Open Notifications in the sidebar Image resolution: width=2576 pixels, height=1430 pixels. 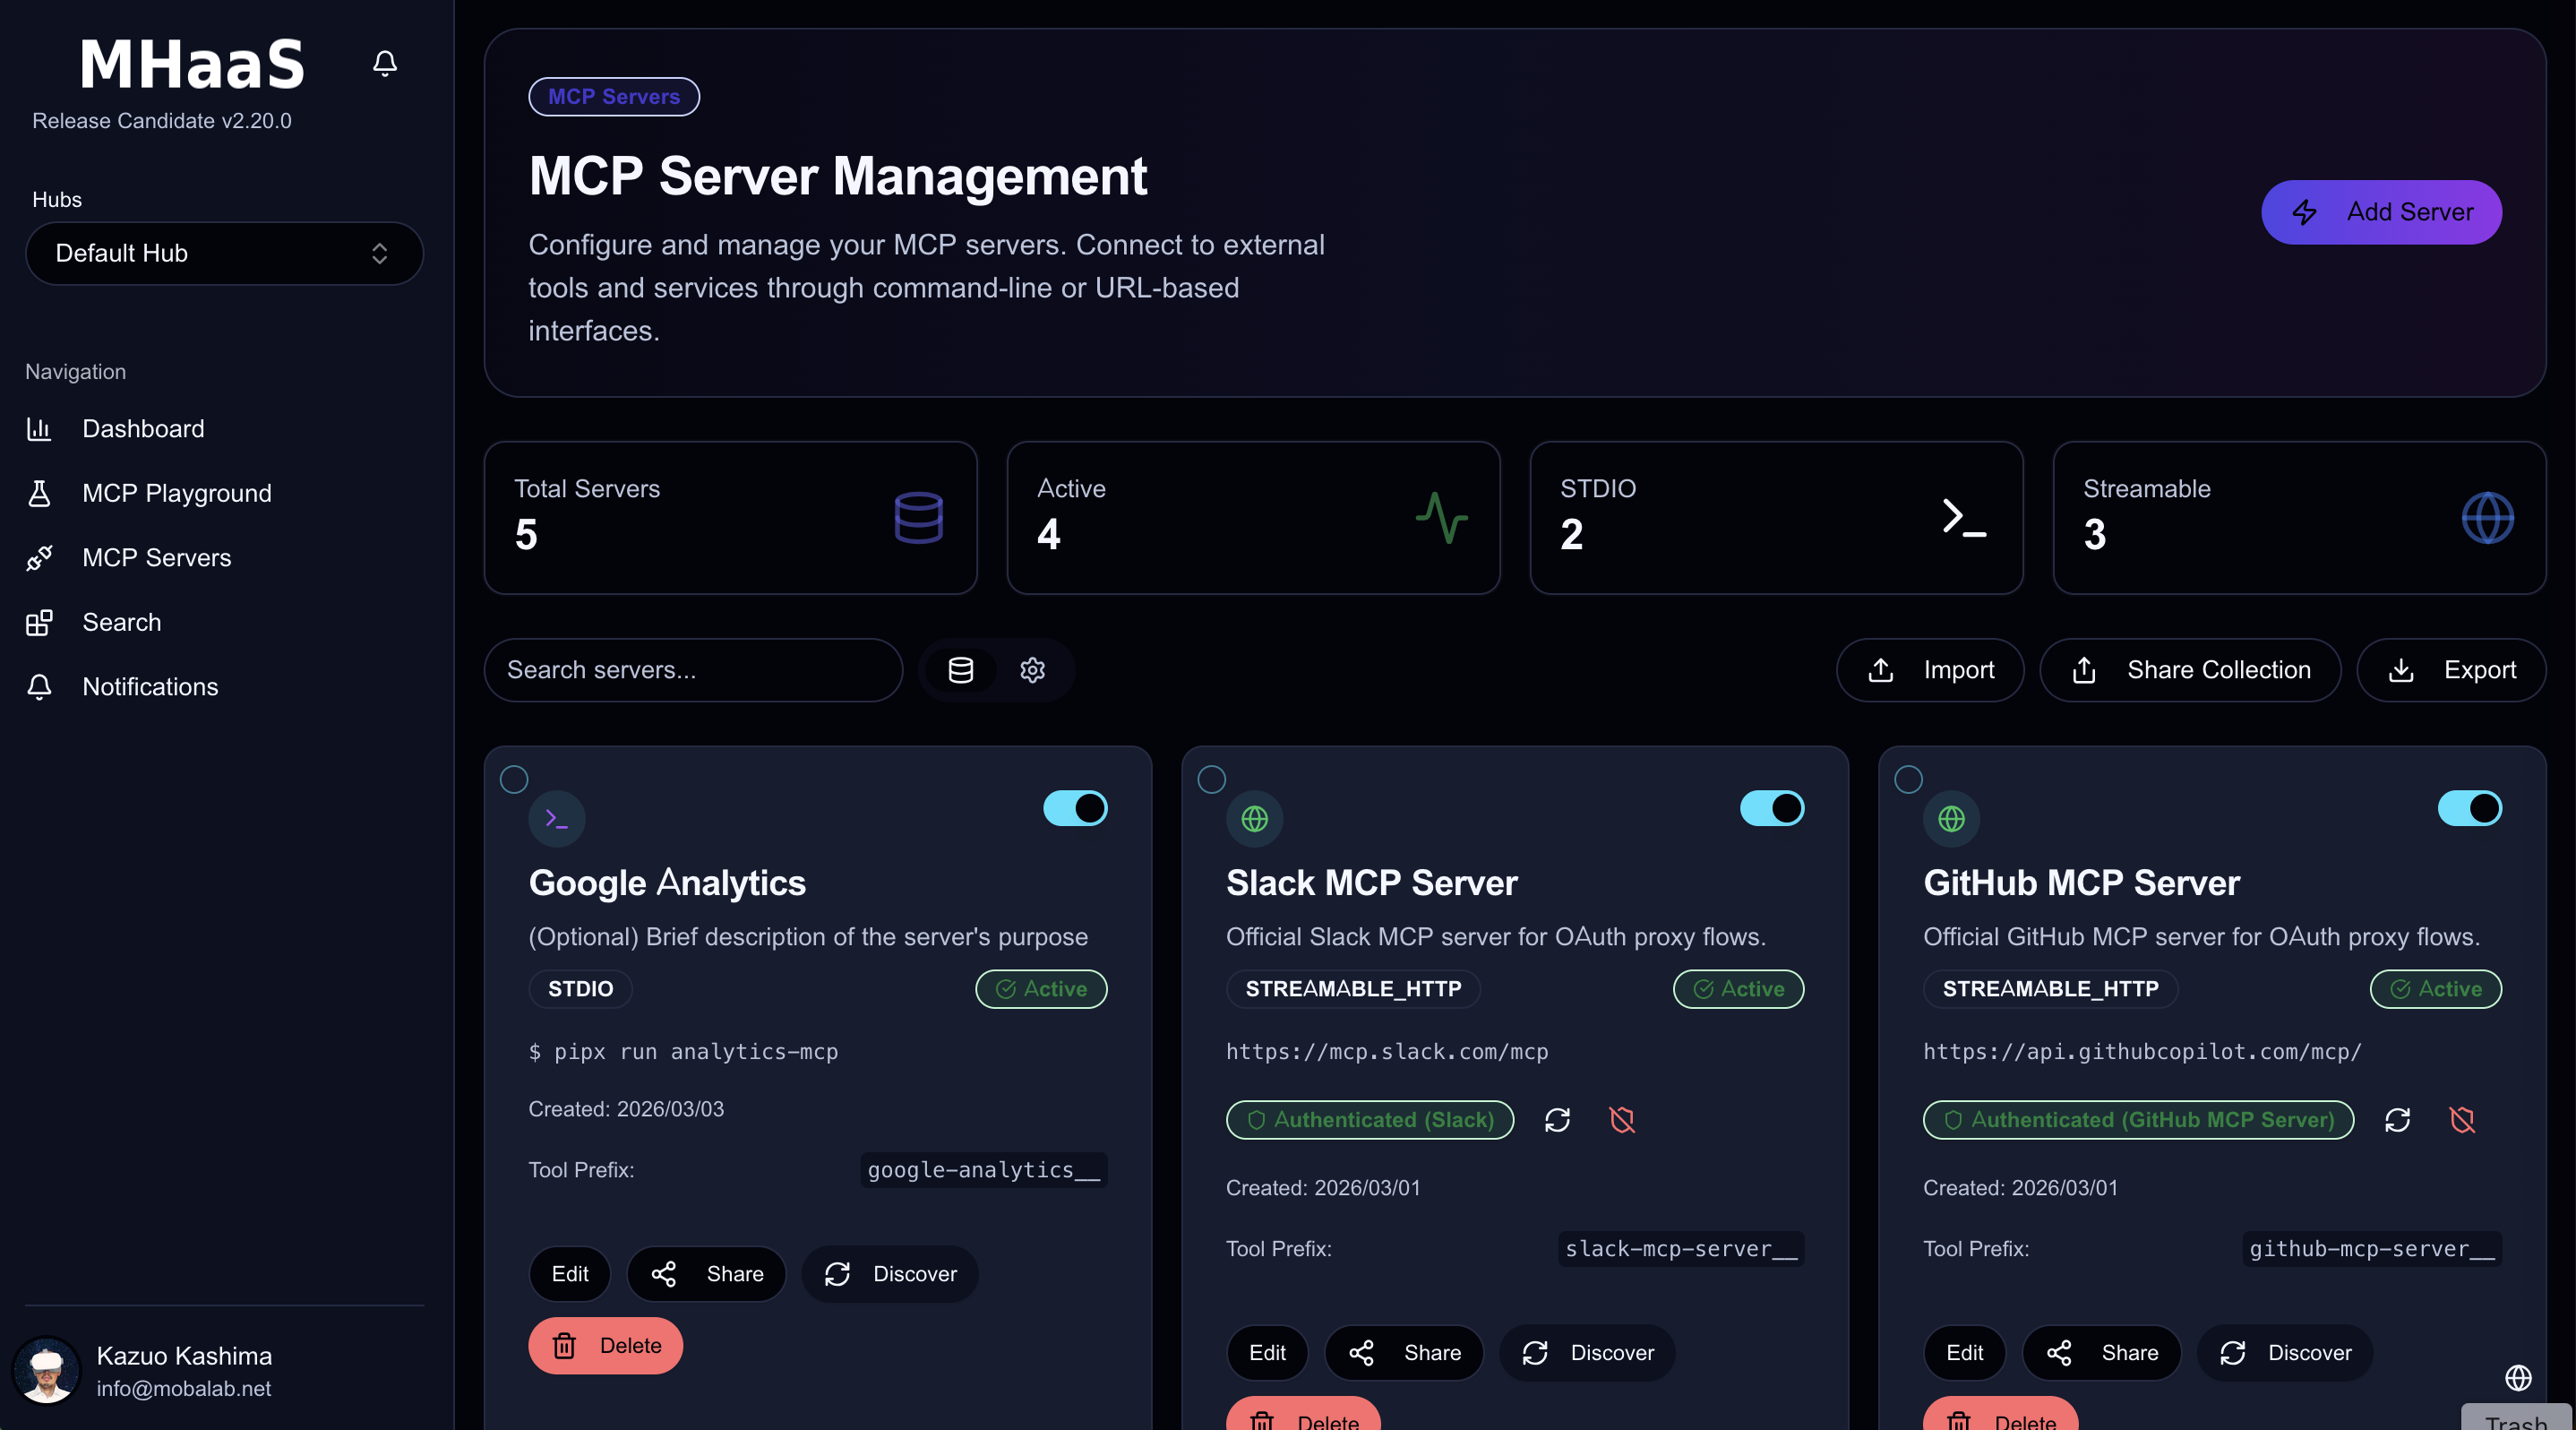(x=150, y=687)
